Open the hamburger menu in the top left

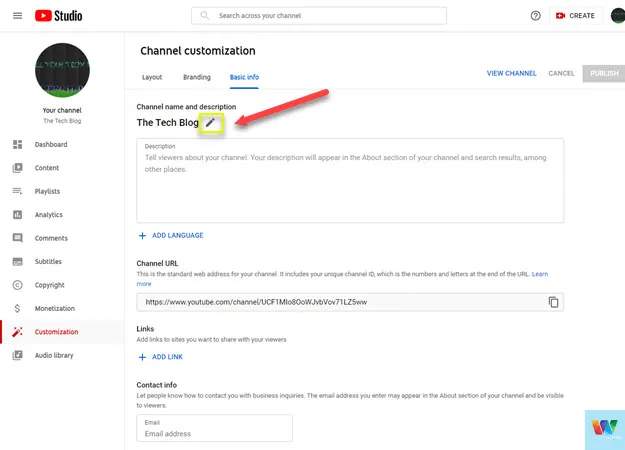[17, 16]
